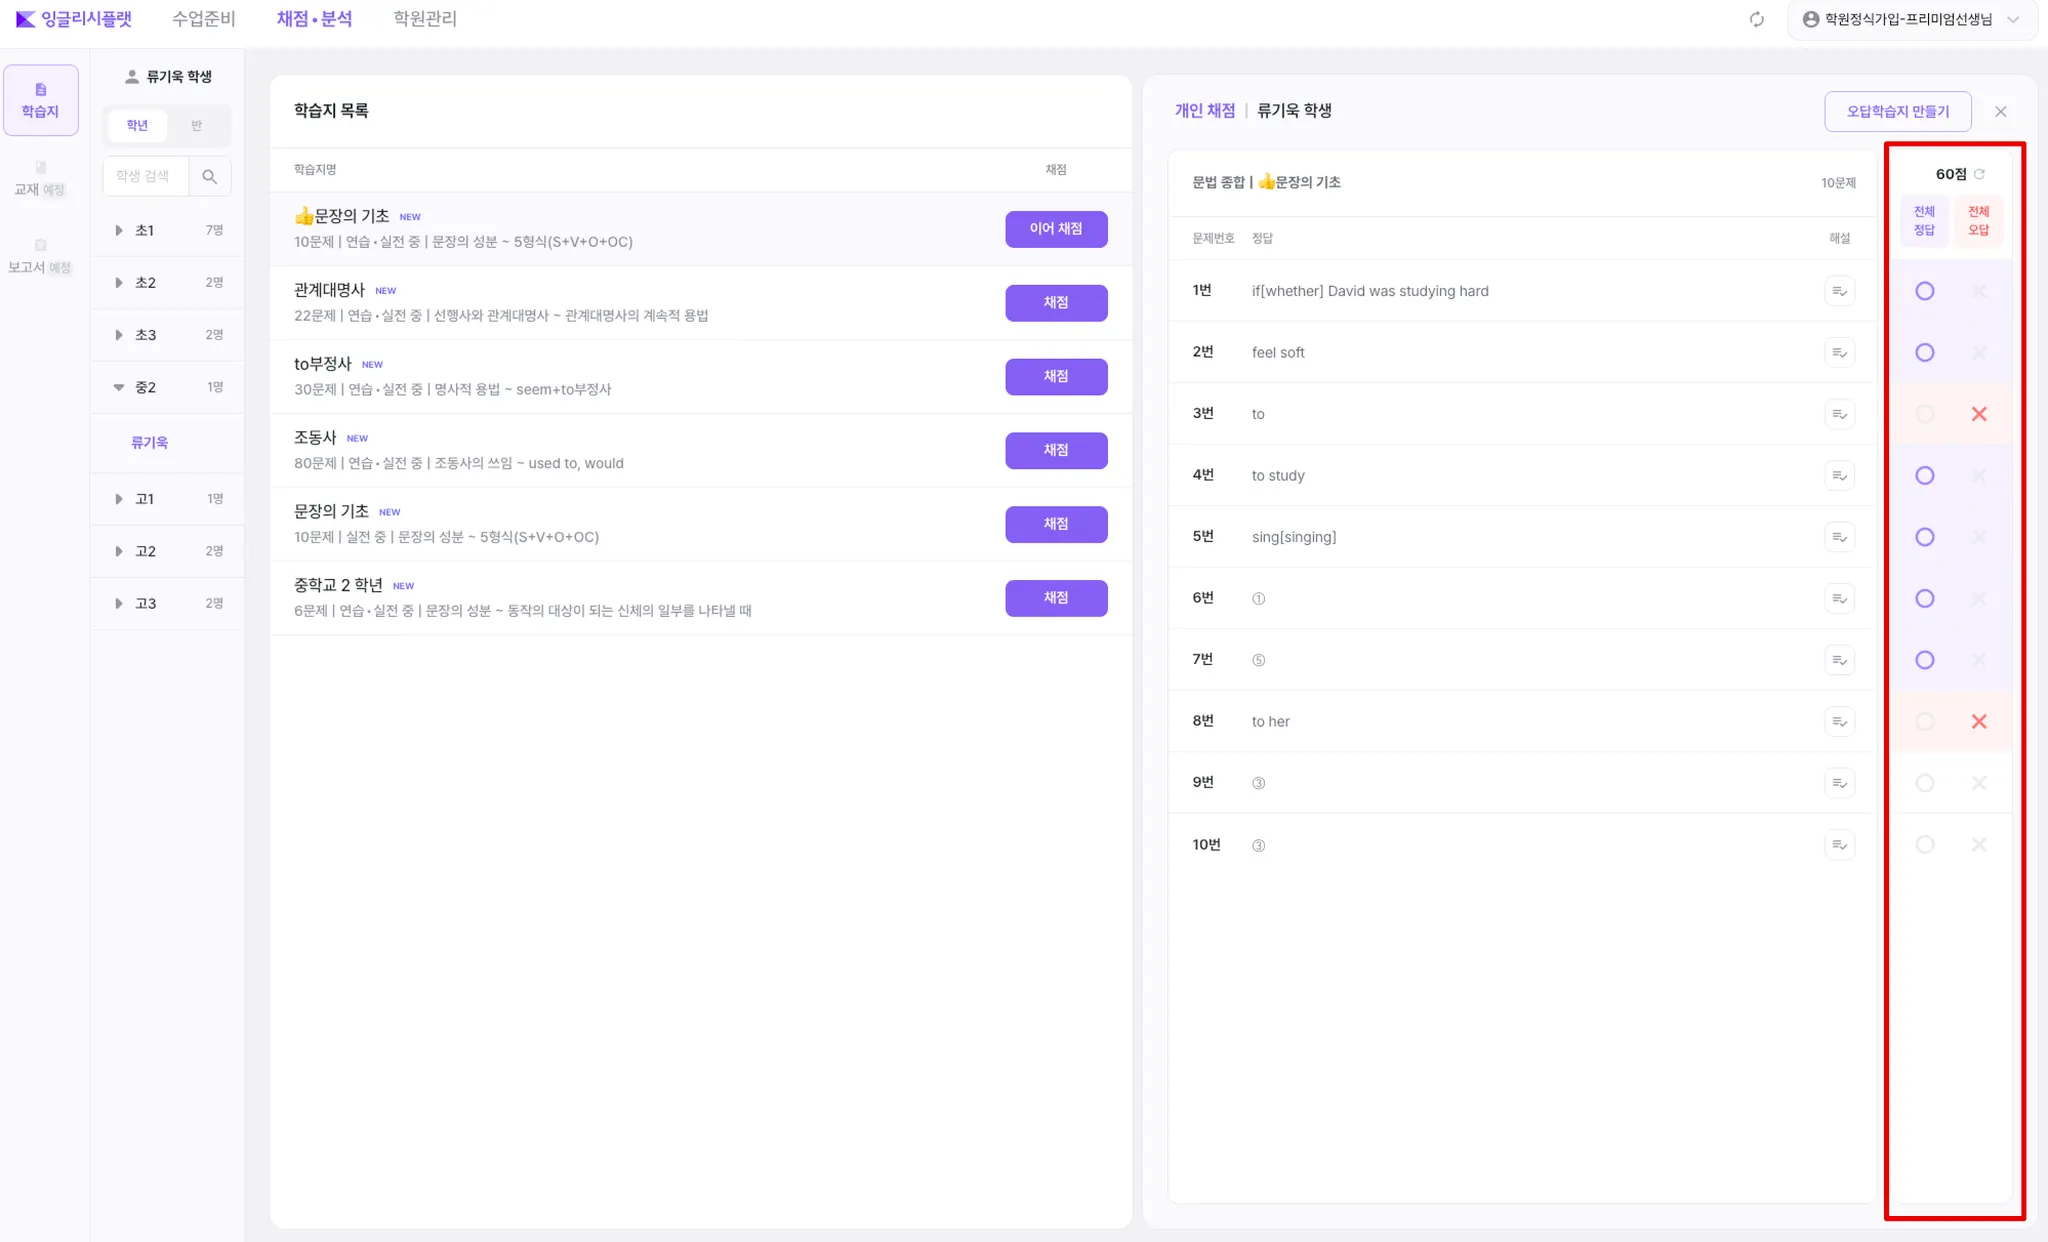Click the 전체 정답 button
Image resolution: width=2048 pixels, height=1242 pixels.
point(1924,220)
